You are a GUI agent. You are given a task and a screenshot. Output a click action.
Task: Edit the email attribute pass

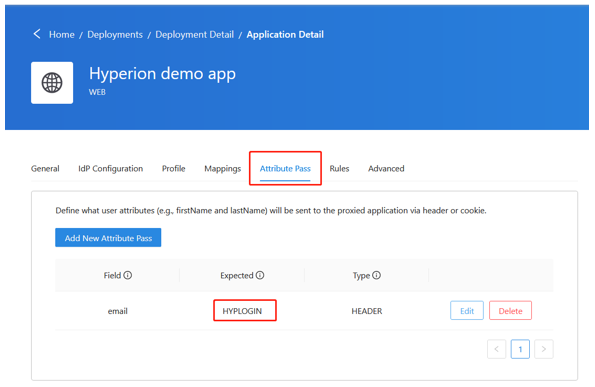point(467,311)
